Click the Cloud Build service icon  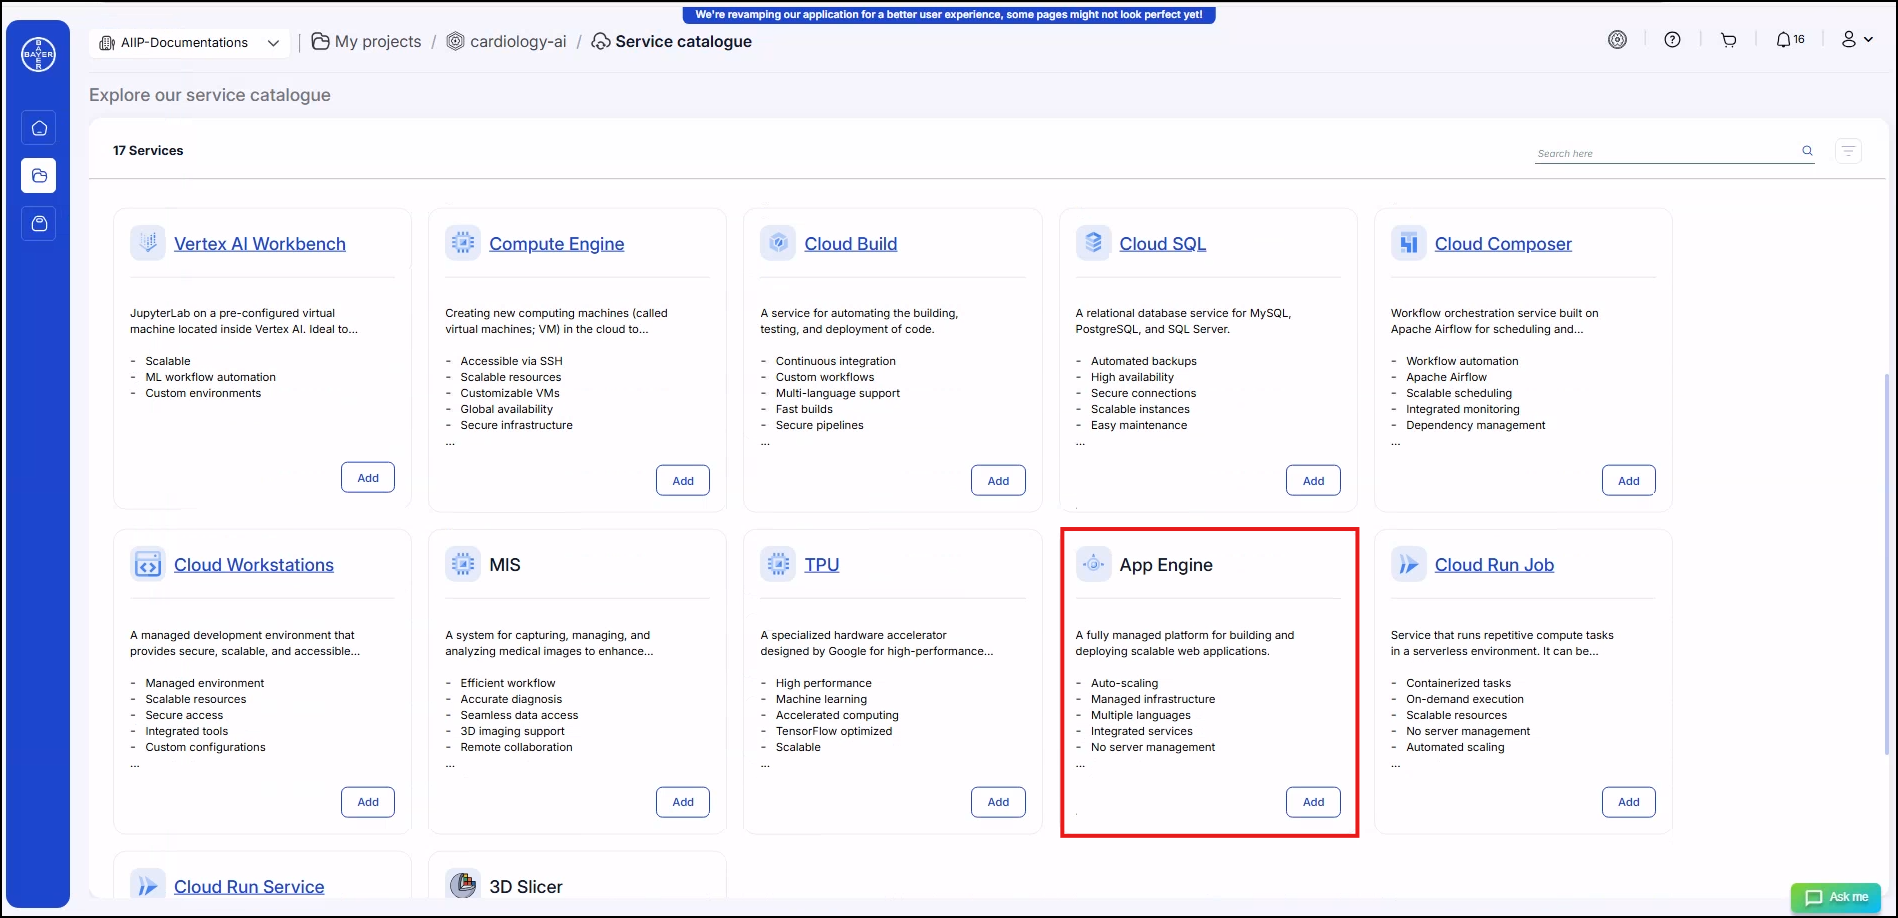(x=778, y=243)
